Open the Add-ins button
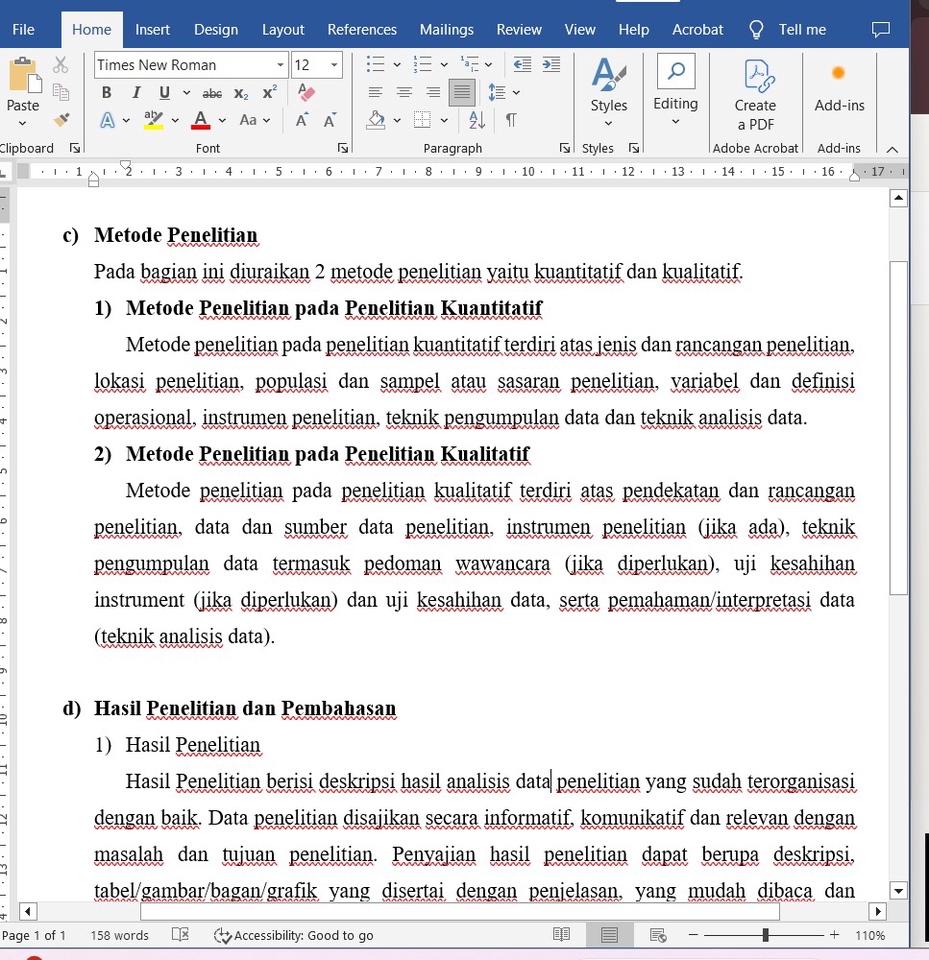The image size is (929, 960). 839,89
